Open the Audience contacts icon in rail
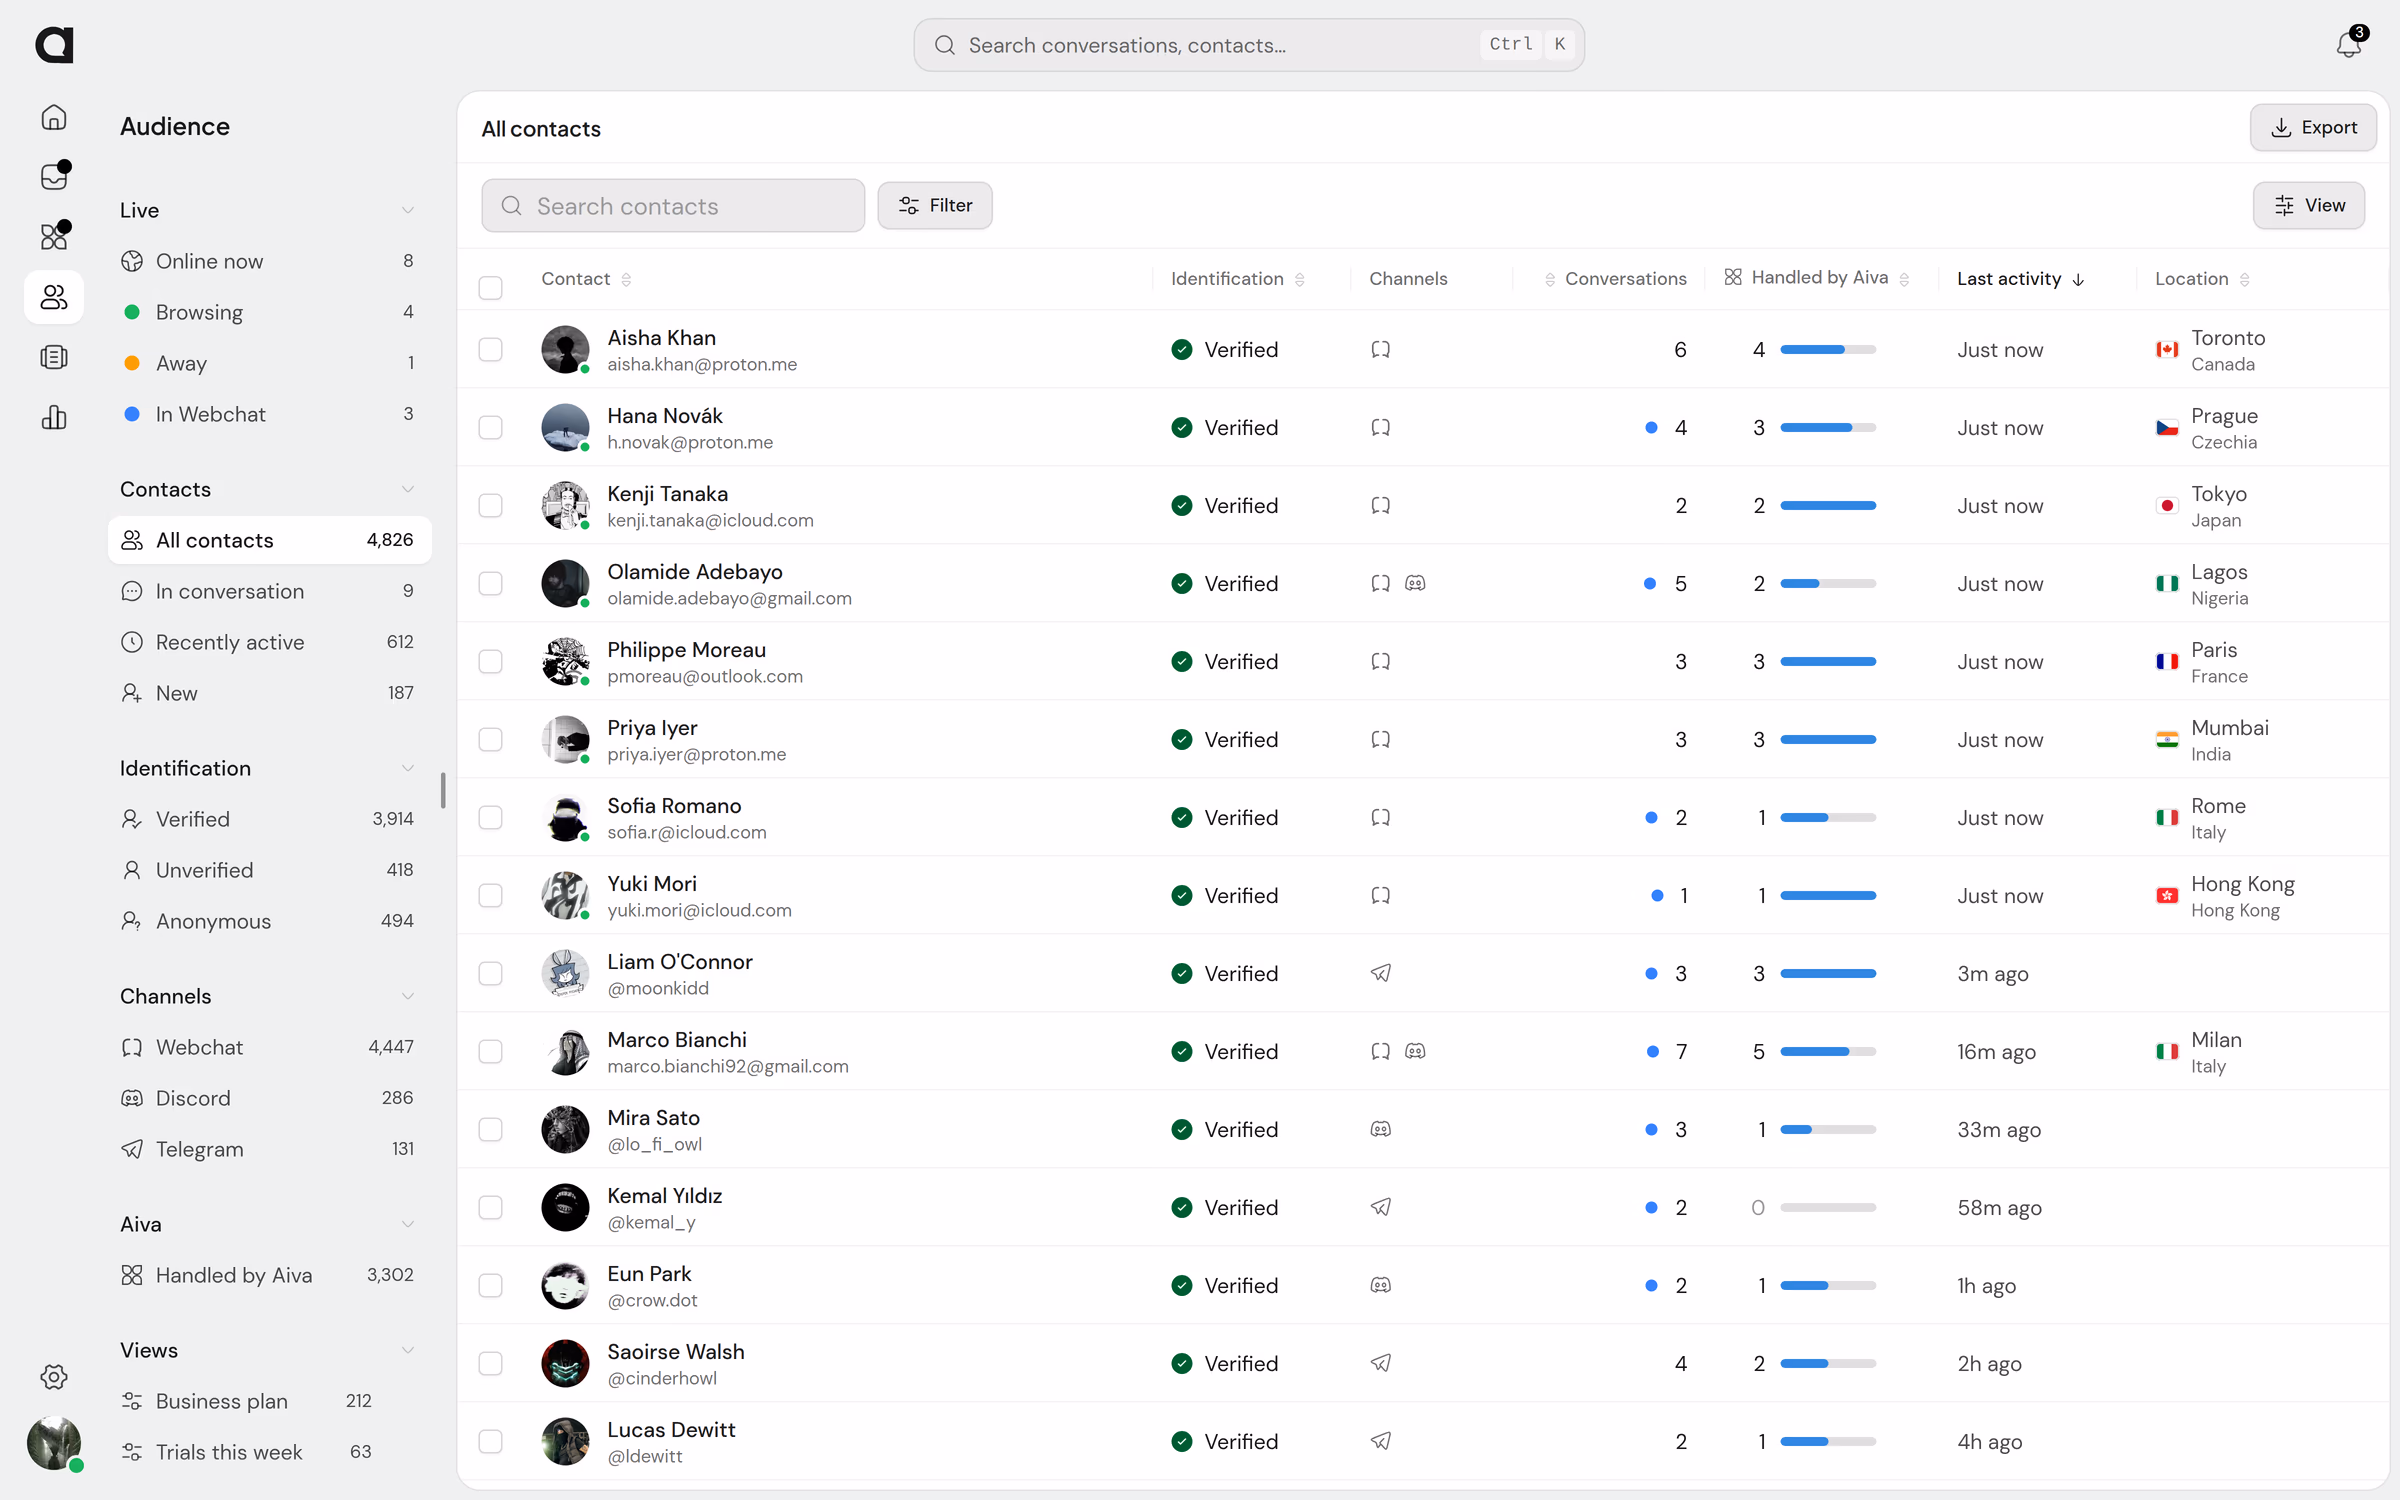The image size is (2400, 1500). click(x=54, y=297)
